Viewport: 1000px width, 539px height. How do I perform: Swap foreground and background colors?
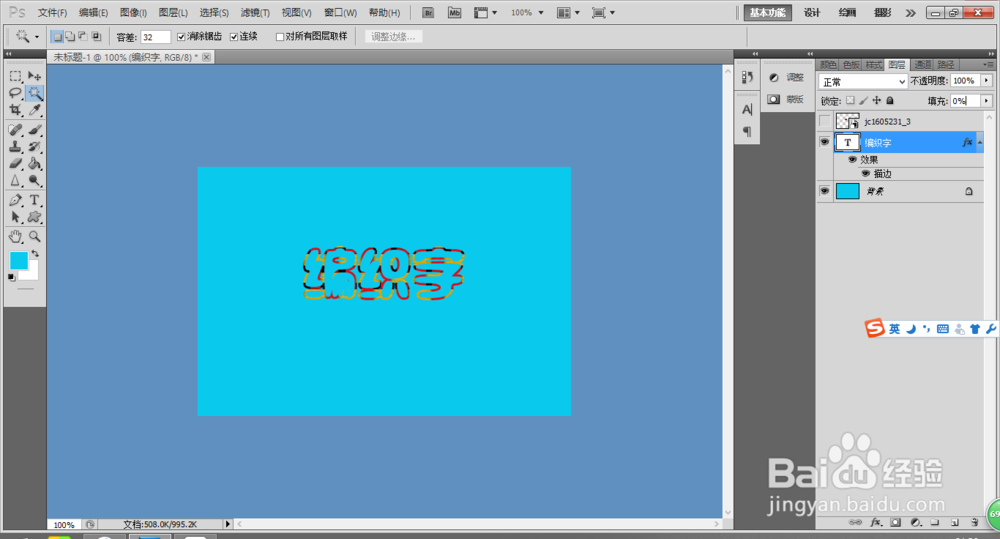pyautogui.click(x=35, y=253)
